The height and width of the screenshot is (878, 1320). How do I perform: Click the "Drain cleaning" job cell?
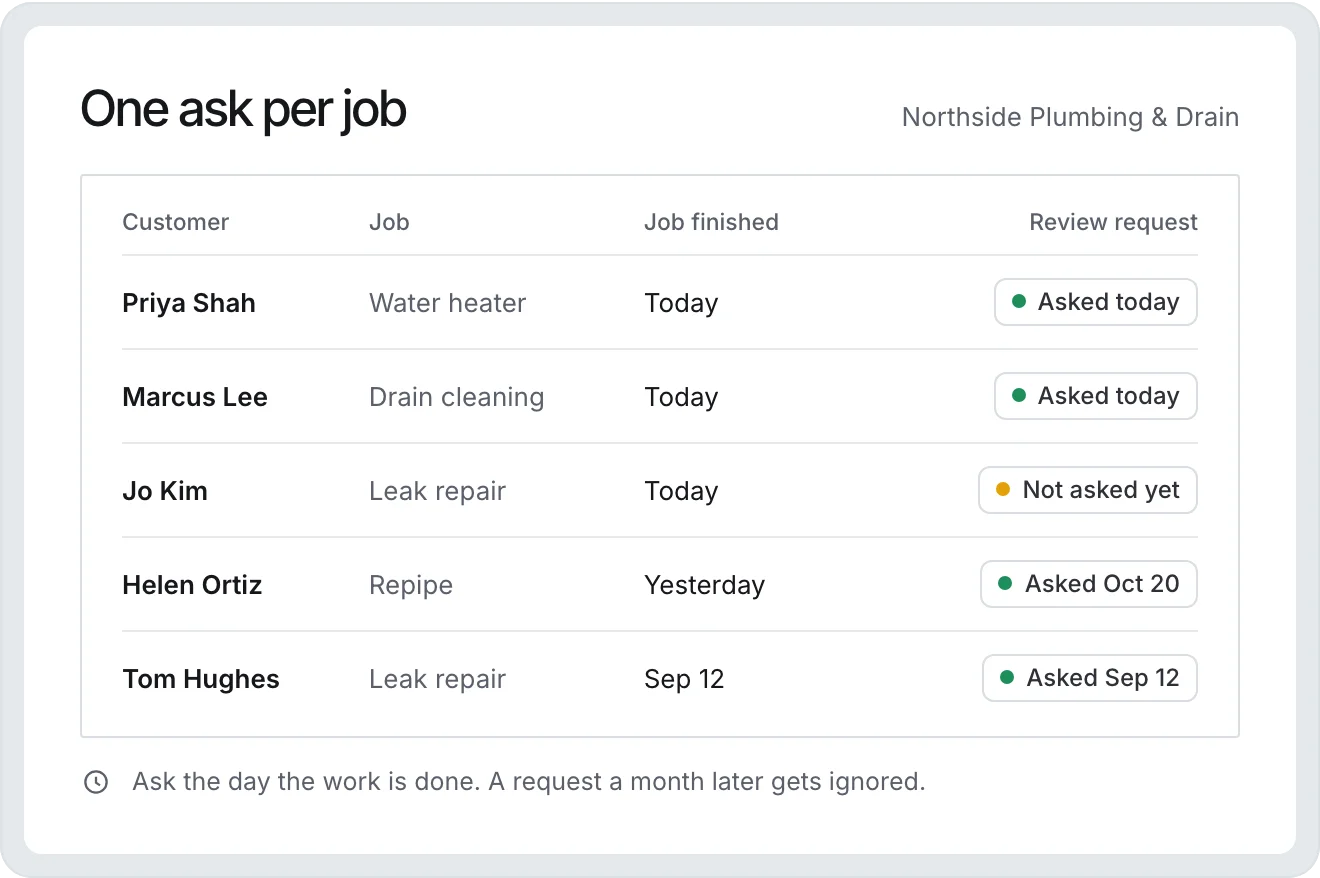click(456, 397)
